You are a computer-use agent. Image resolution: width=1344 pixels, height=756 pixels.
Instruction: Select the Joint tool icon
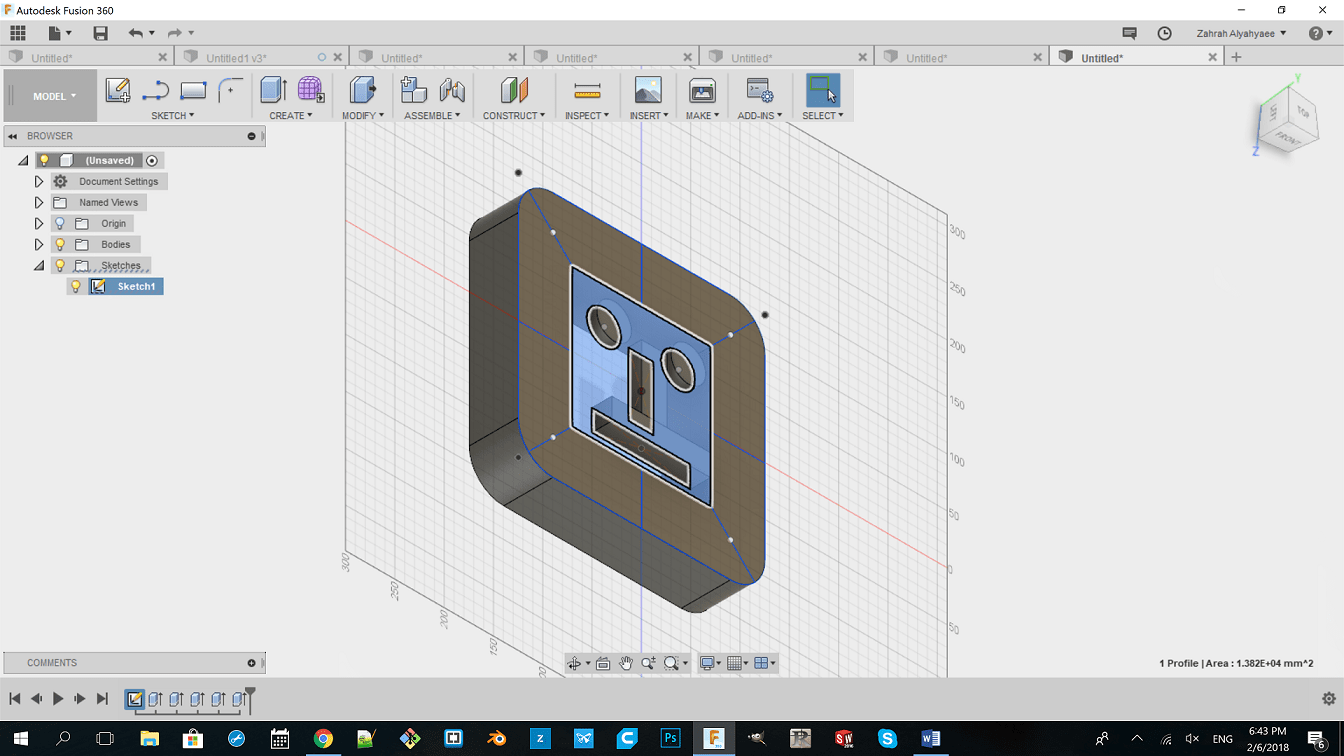pos(452,90)
